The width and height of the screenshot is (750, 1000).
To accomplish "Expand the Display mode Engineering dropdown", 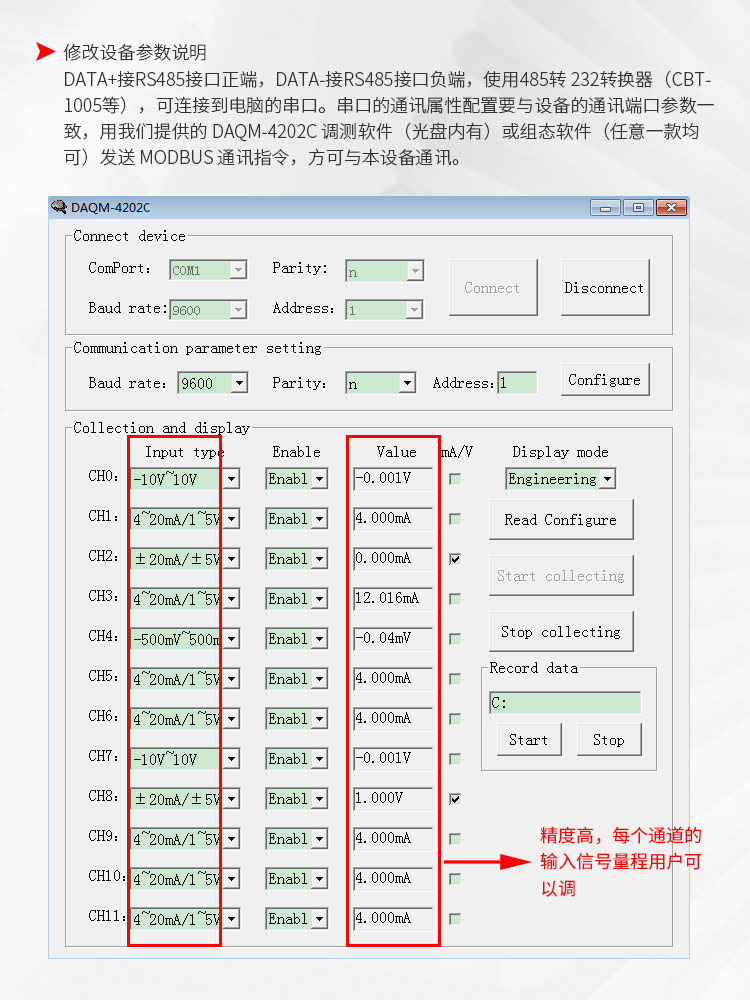I will pyautogui.click(x=607, y=479).
